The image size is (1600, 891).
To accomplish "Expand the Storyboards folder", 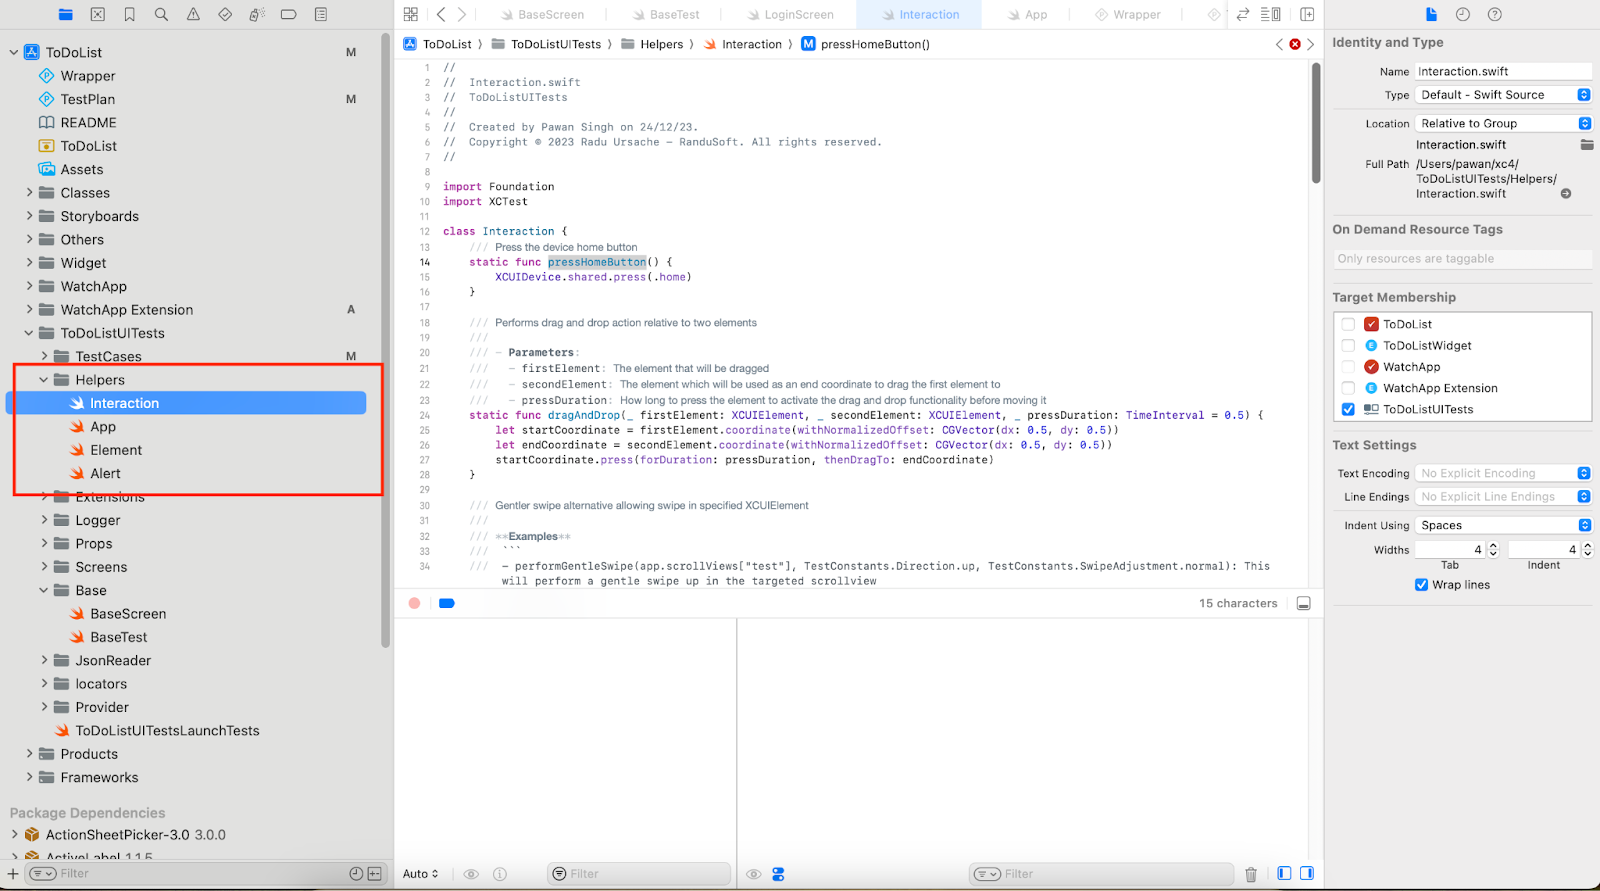I will [x=29, y=216].
